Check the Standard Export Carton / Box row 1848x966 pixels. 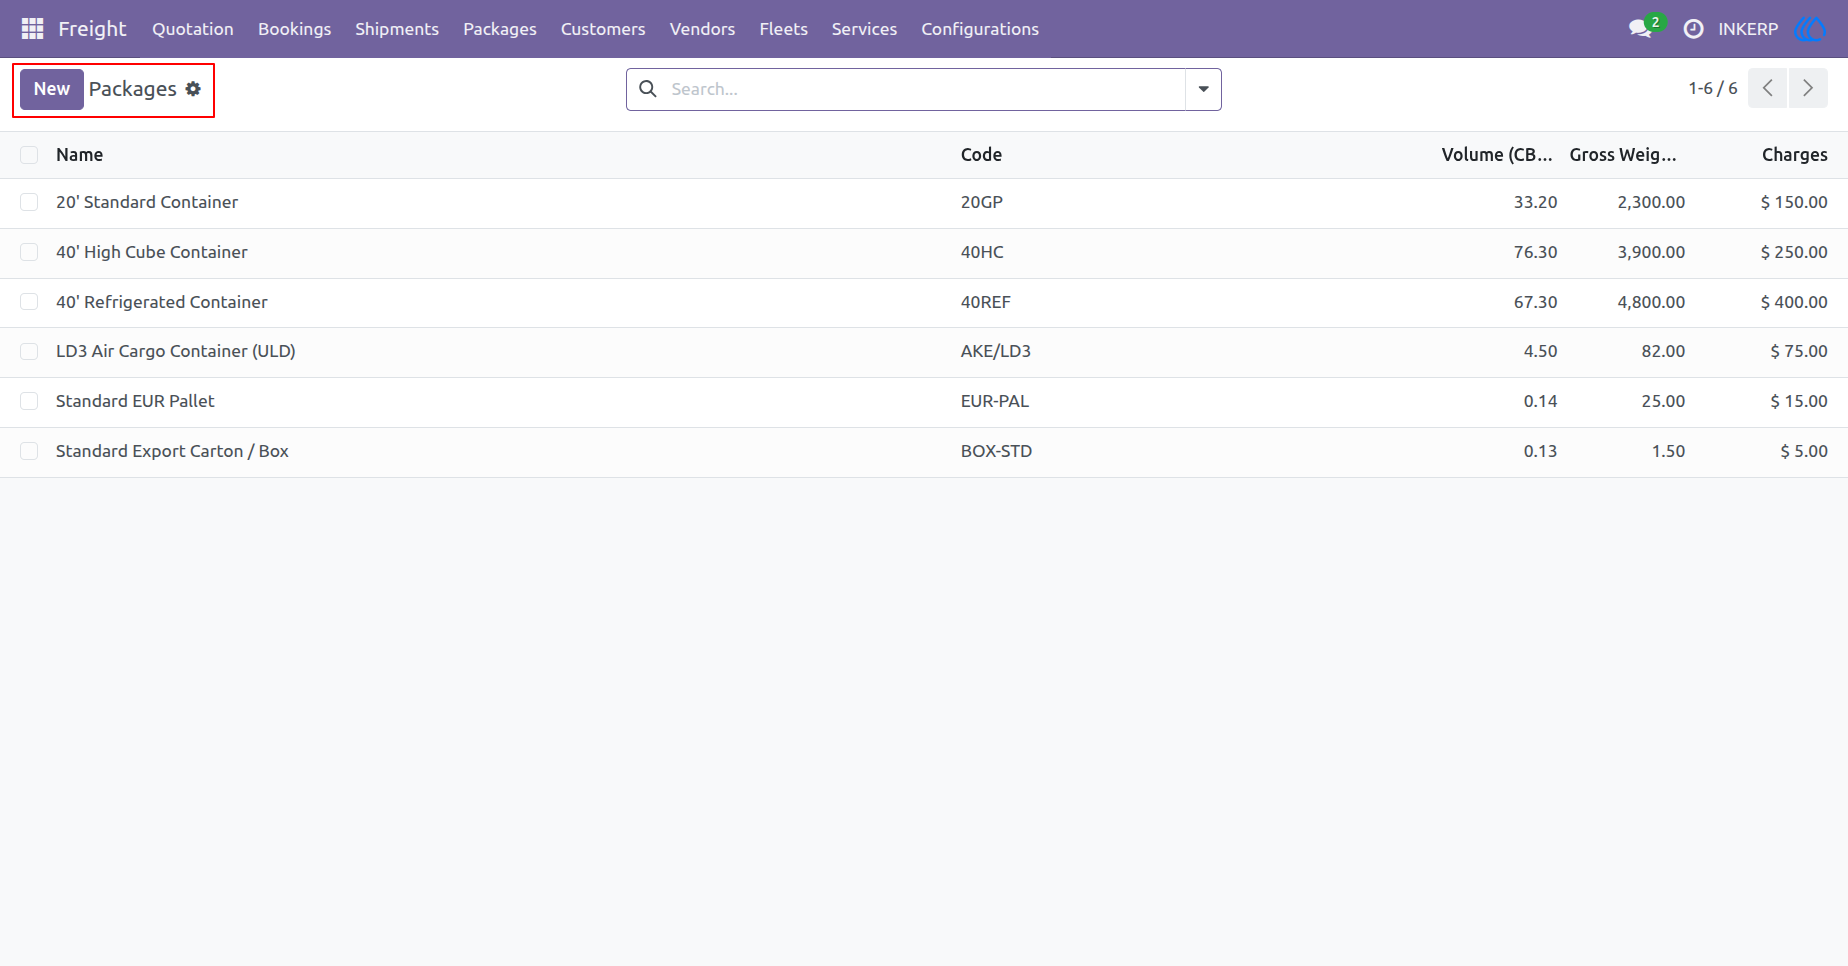29,451
